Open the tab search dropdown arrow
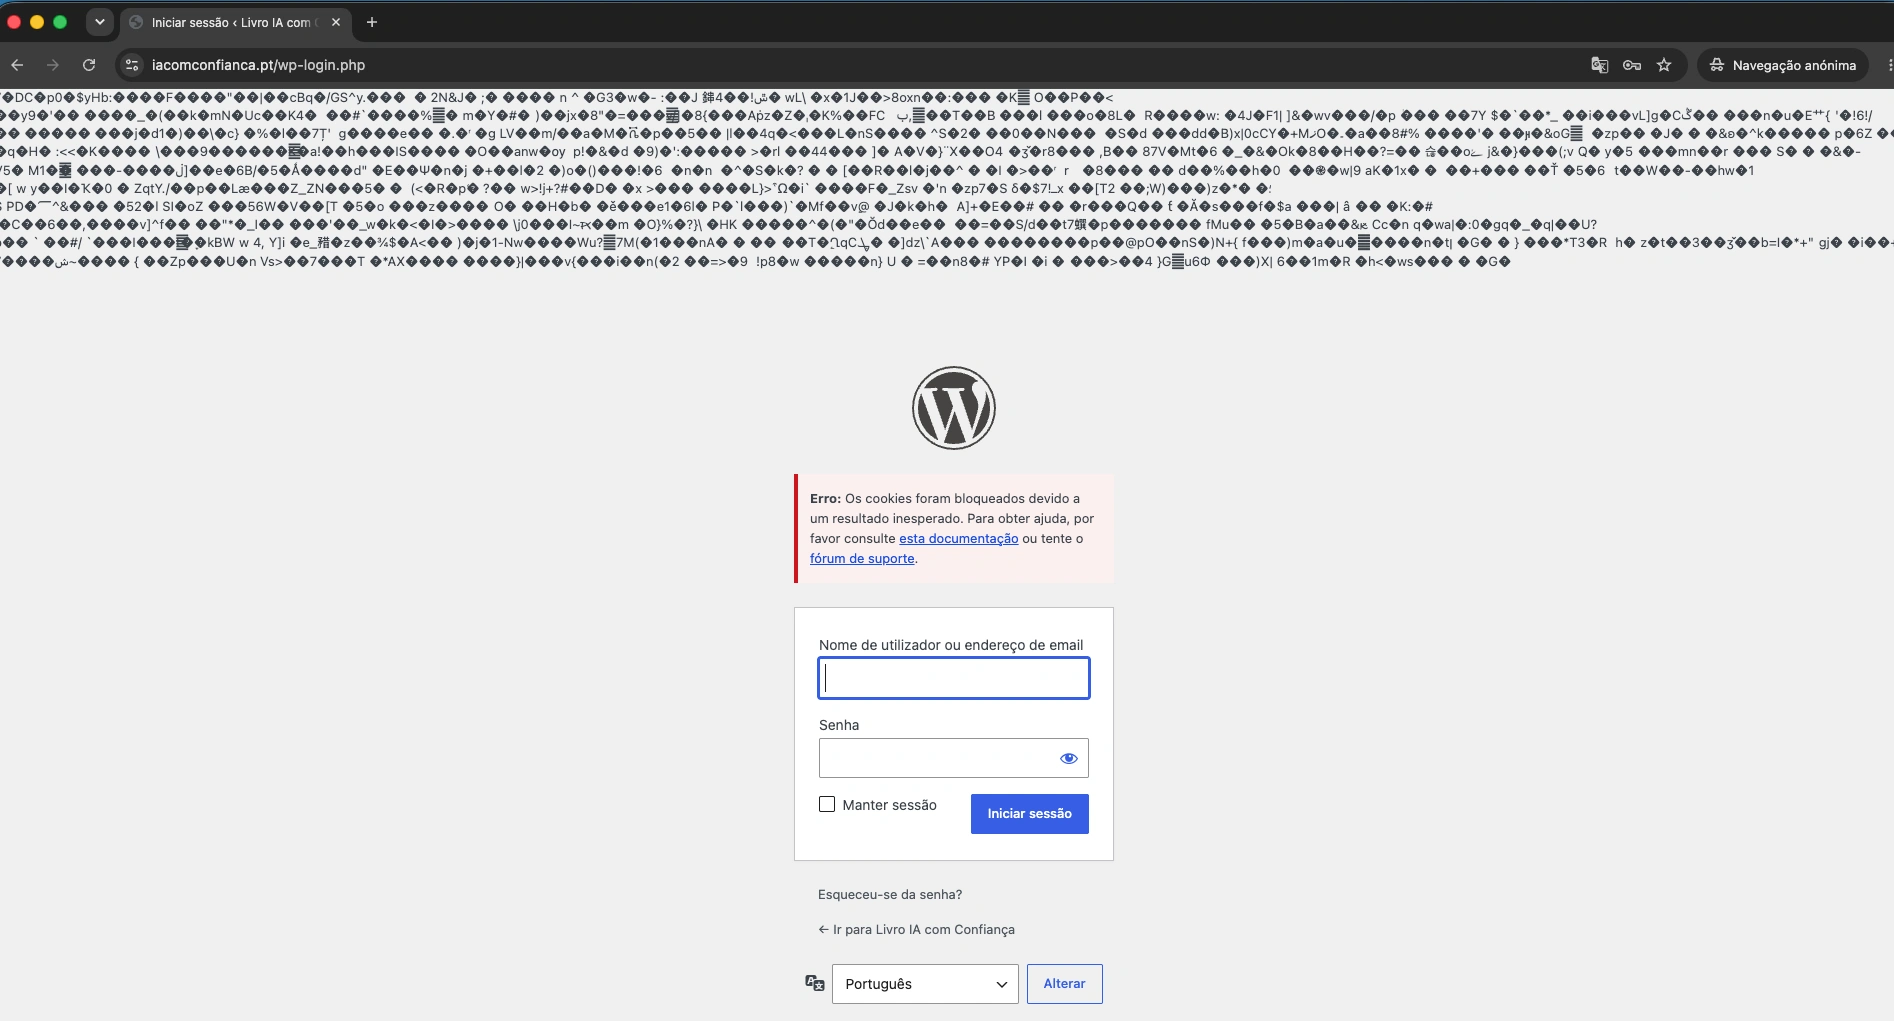The image size is (1894, 1021). [99, 22]
